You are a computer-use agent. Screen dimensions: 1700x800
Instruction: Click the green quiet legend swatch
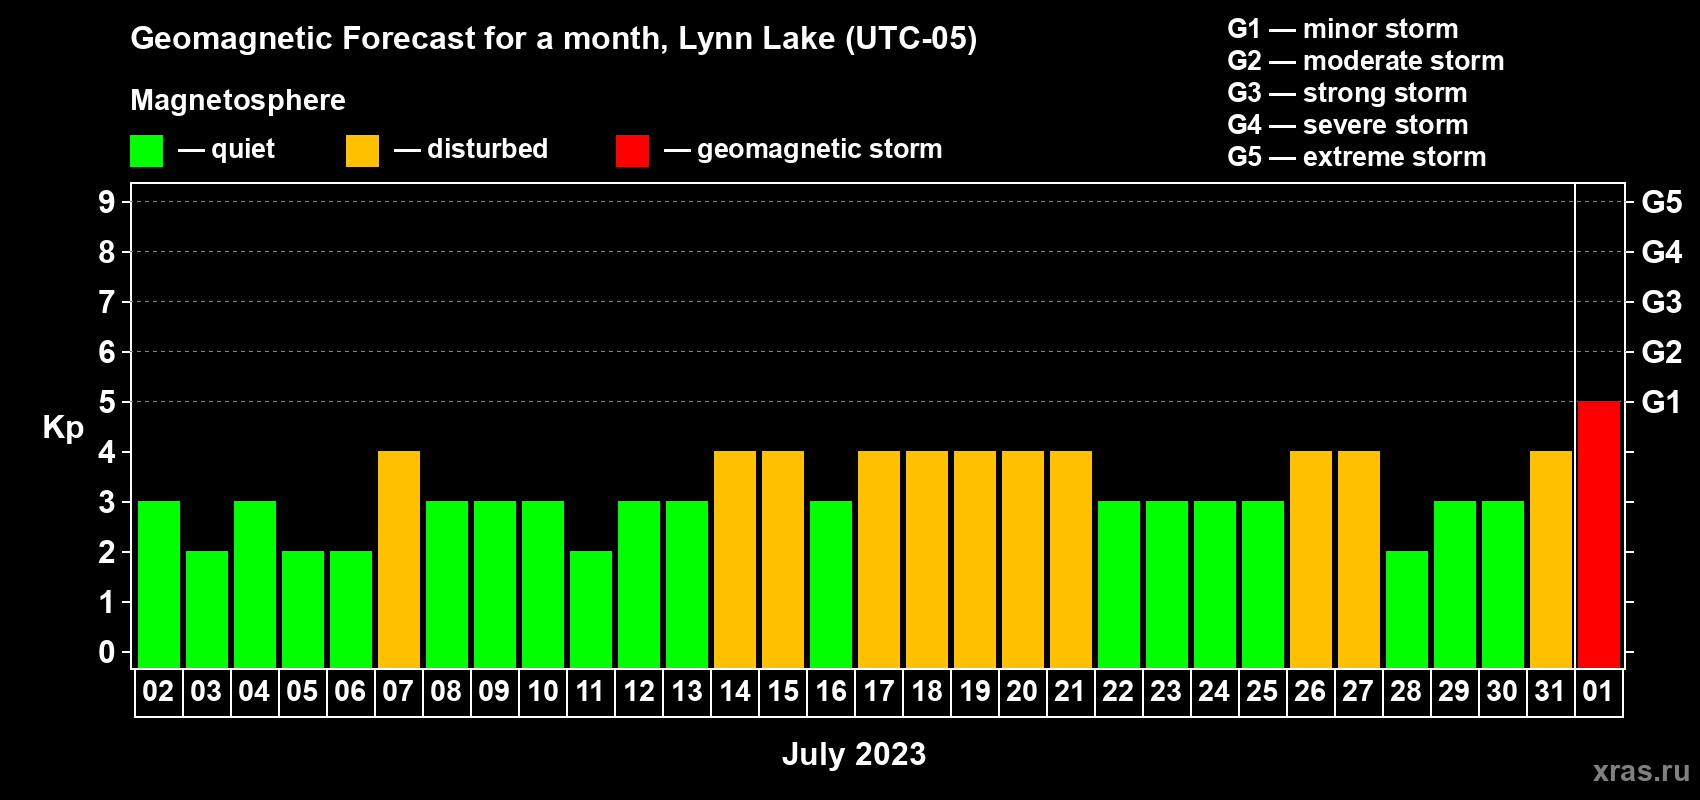[x=146, y=151]
